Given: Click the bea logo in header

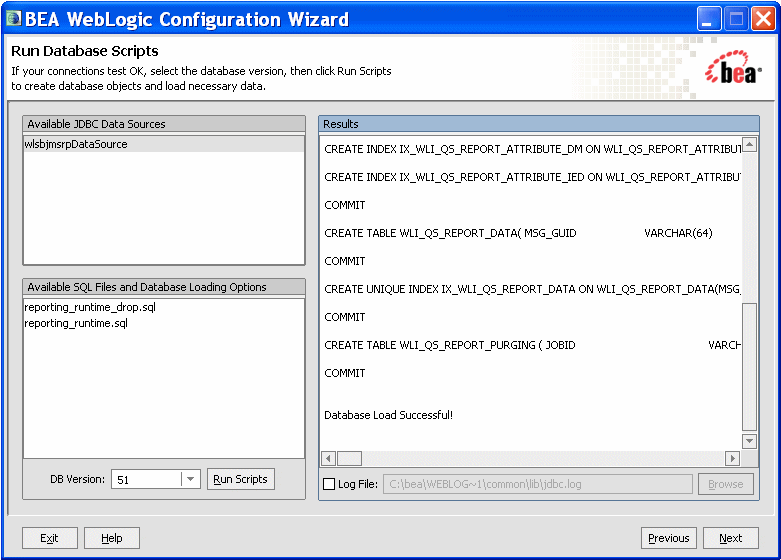Looking at the screenshot, I should [x=732, y=72].
